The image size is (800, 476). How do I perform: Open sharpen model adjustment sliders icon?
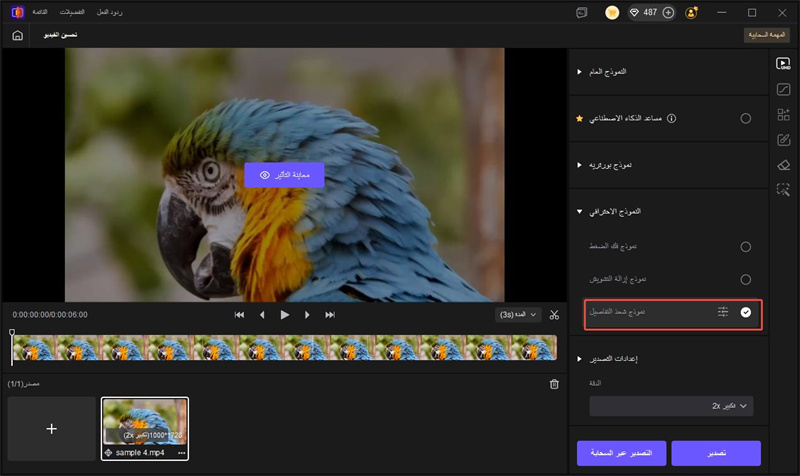pos(723,313)
